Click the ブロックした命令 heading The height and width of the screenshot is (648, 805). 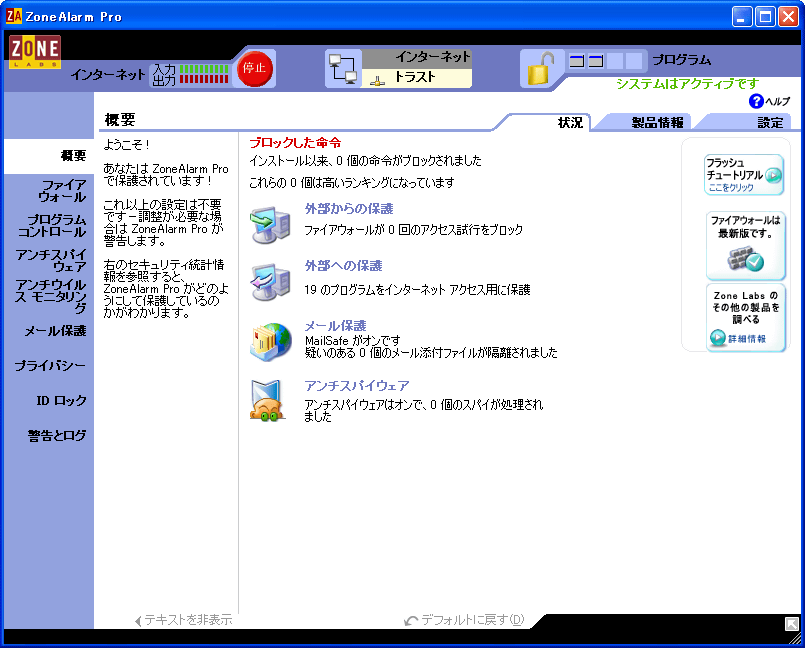point(295,142)
